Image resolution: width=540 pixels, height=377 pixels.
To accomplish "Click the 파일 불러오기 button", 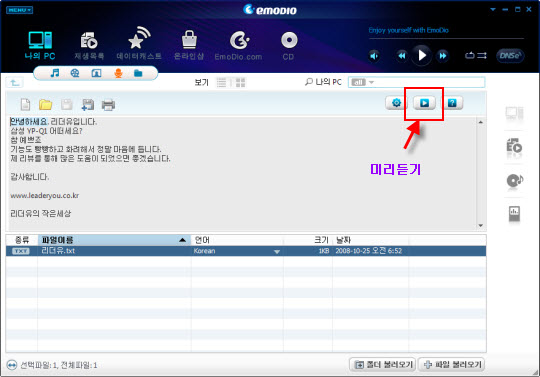I will (x=451, y=364).
